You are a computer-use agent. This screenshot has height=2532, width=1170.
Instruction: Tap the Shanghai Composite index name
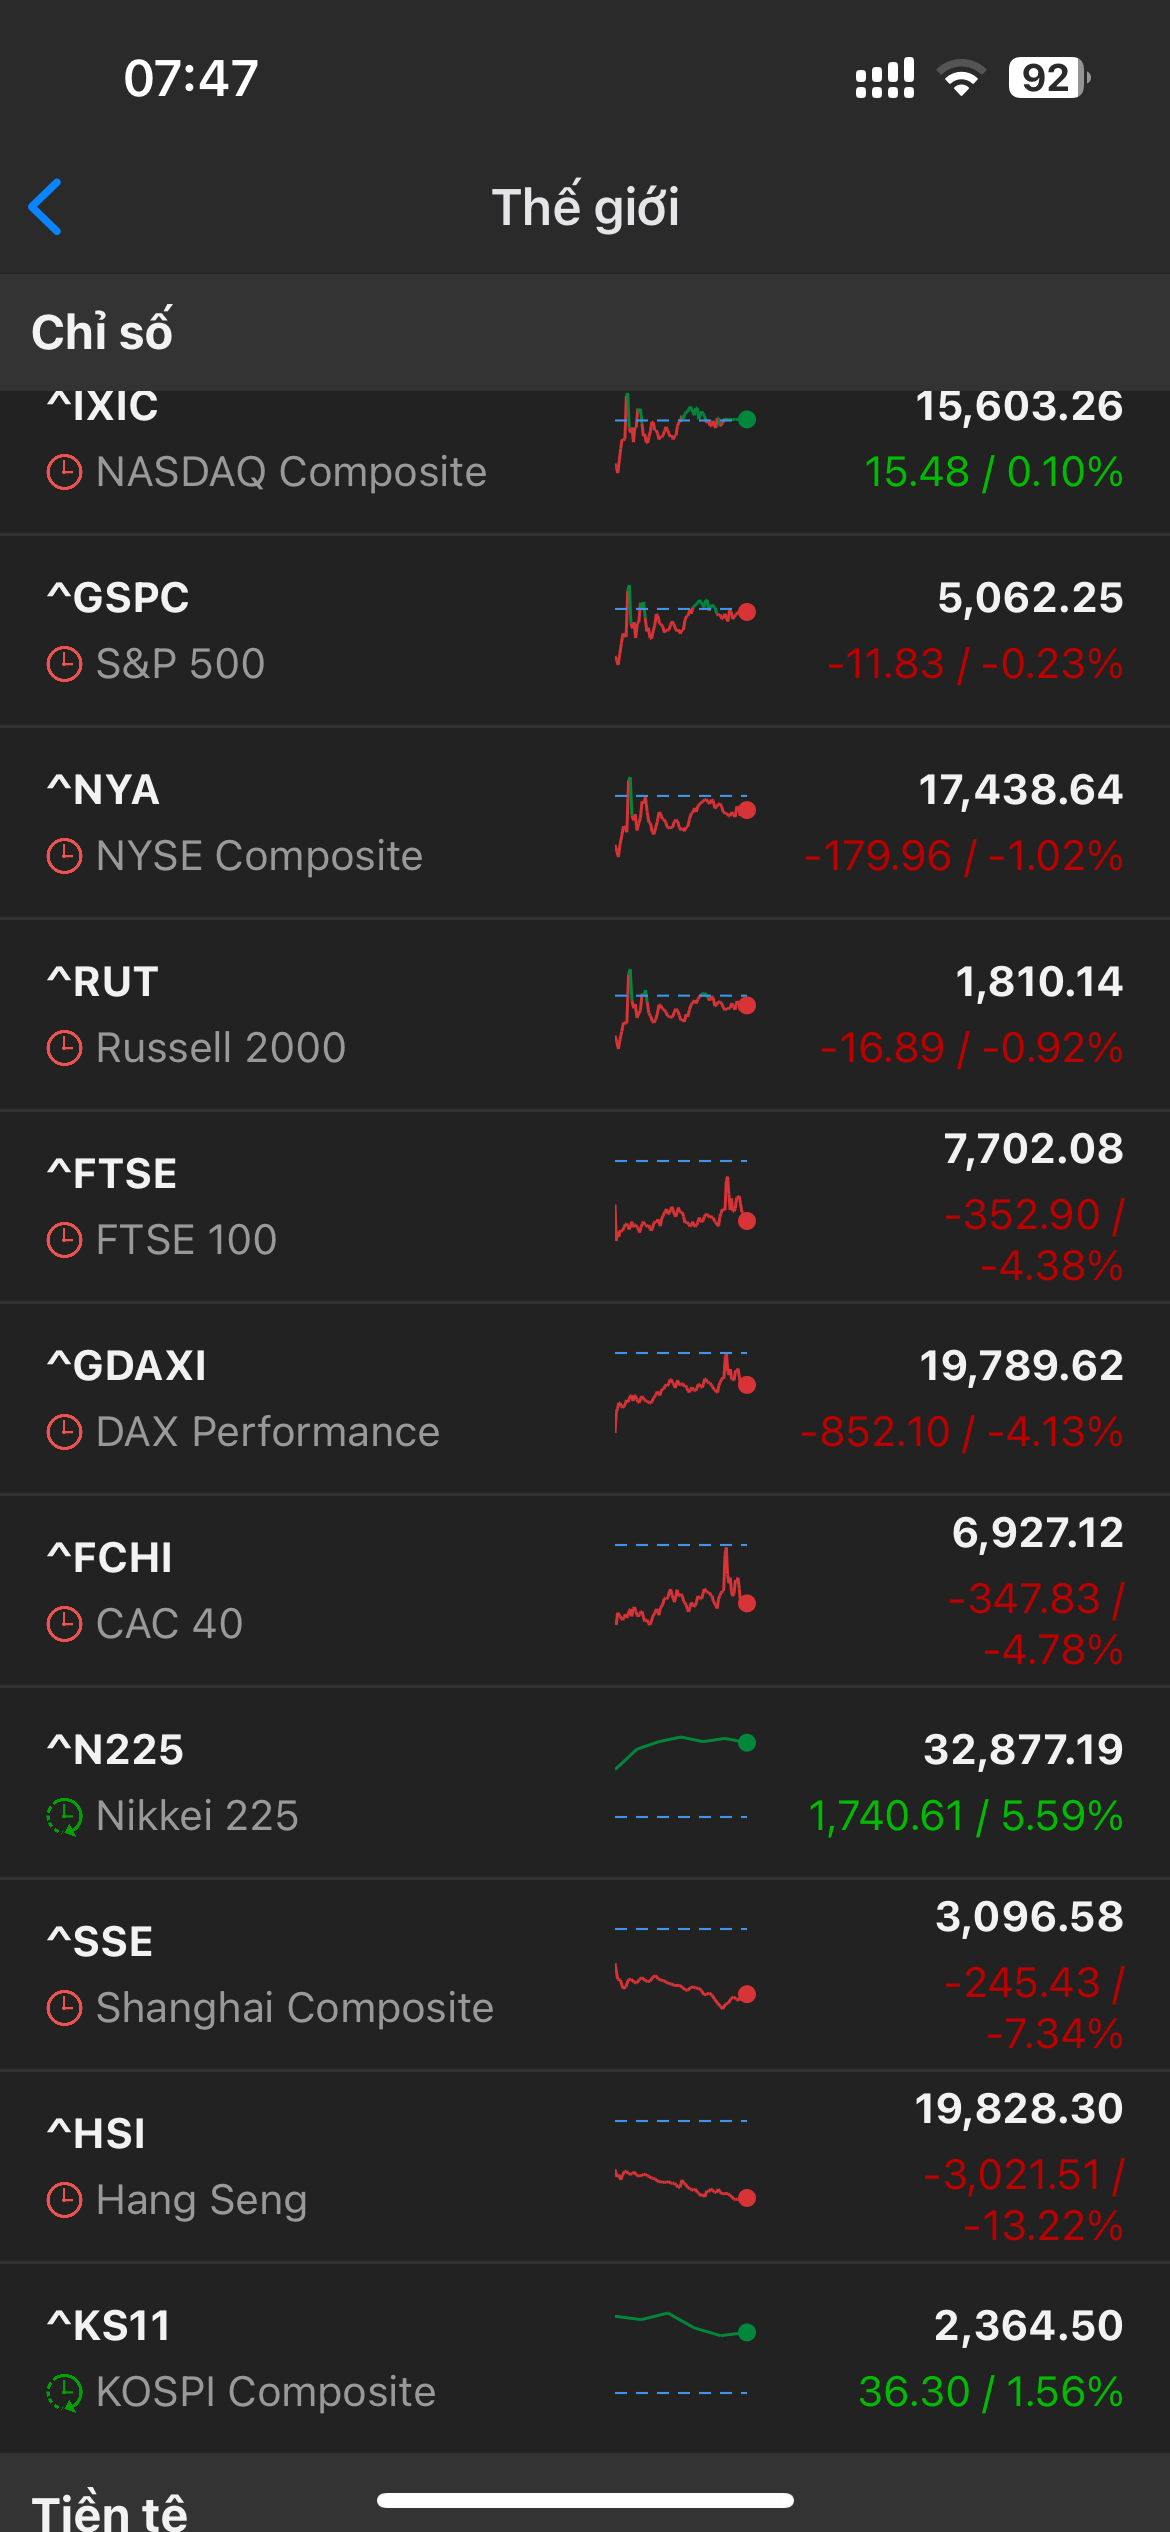point(295,2008)
